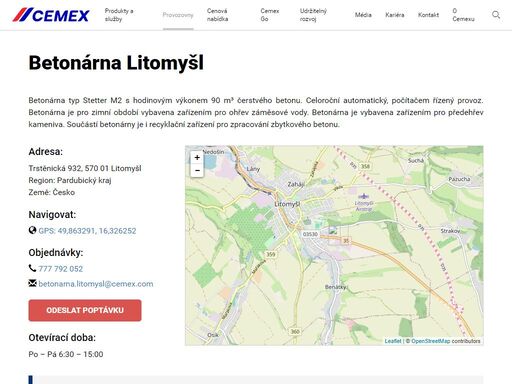Click the Nedošín label on the map

pyautogui.click(x=213, y=152)
